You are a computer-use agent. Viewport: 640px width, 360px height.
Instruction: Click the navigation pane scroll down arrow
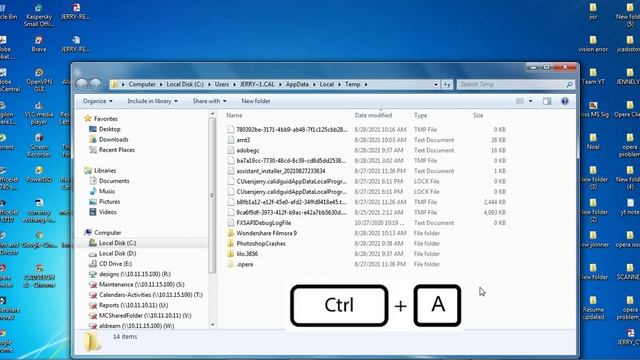(x=212, y=324)
